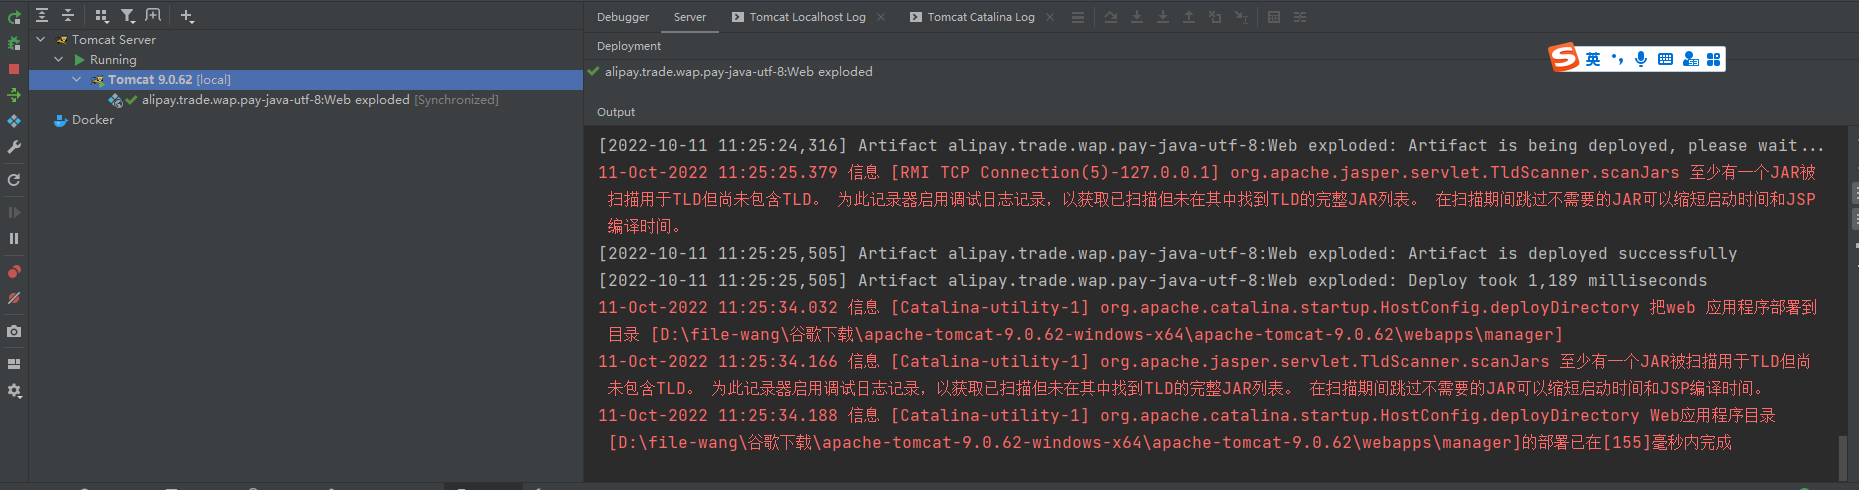Image resolution: width=1859 pixels, height=490 pixels.
Task: Open the Add Service plus dropdown
Action: tap(187, 15)
